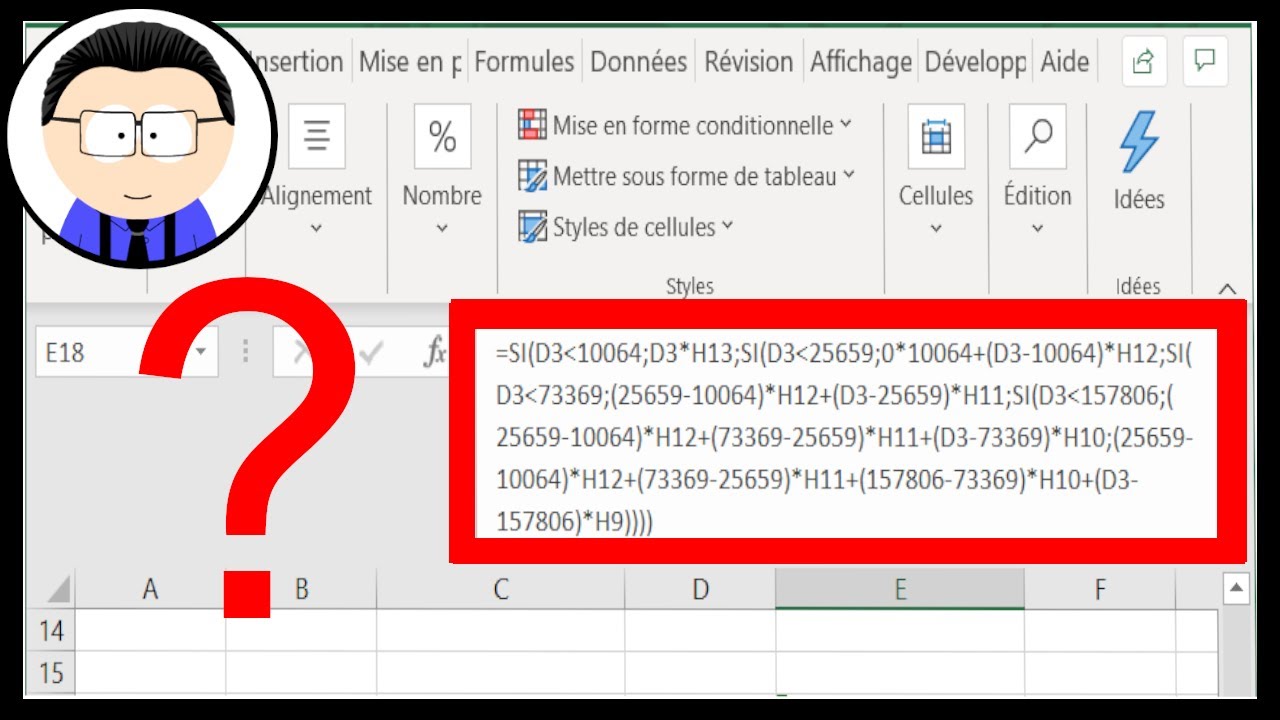Switch to the Formules tab
This screenshot has width=1280, height=720.
coord(524,62)
